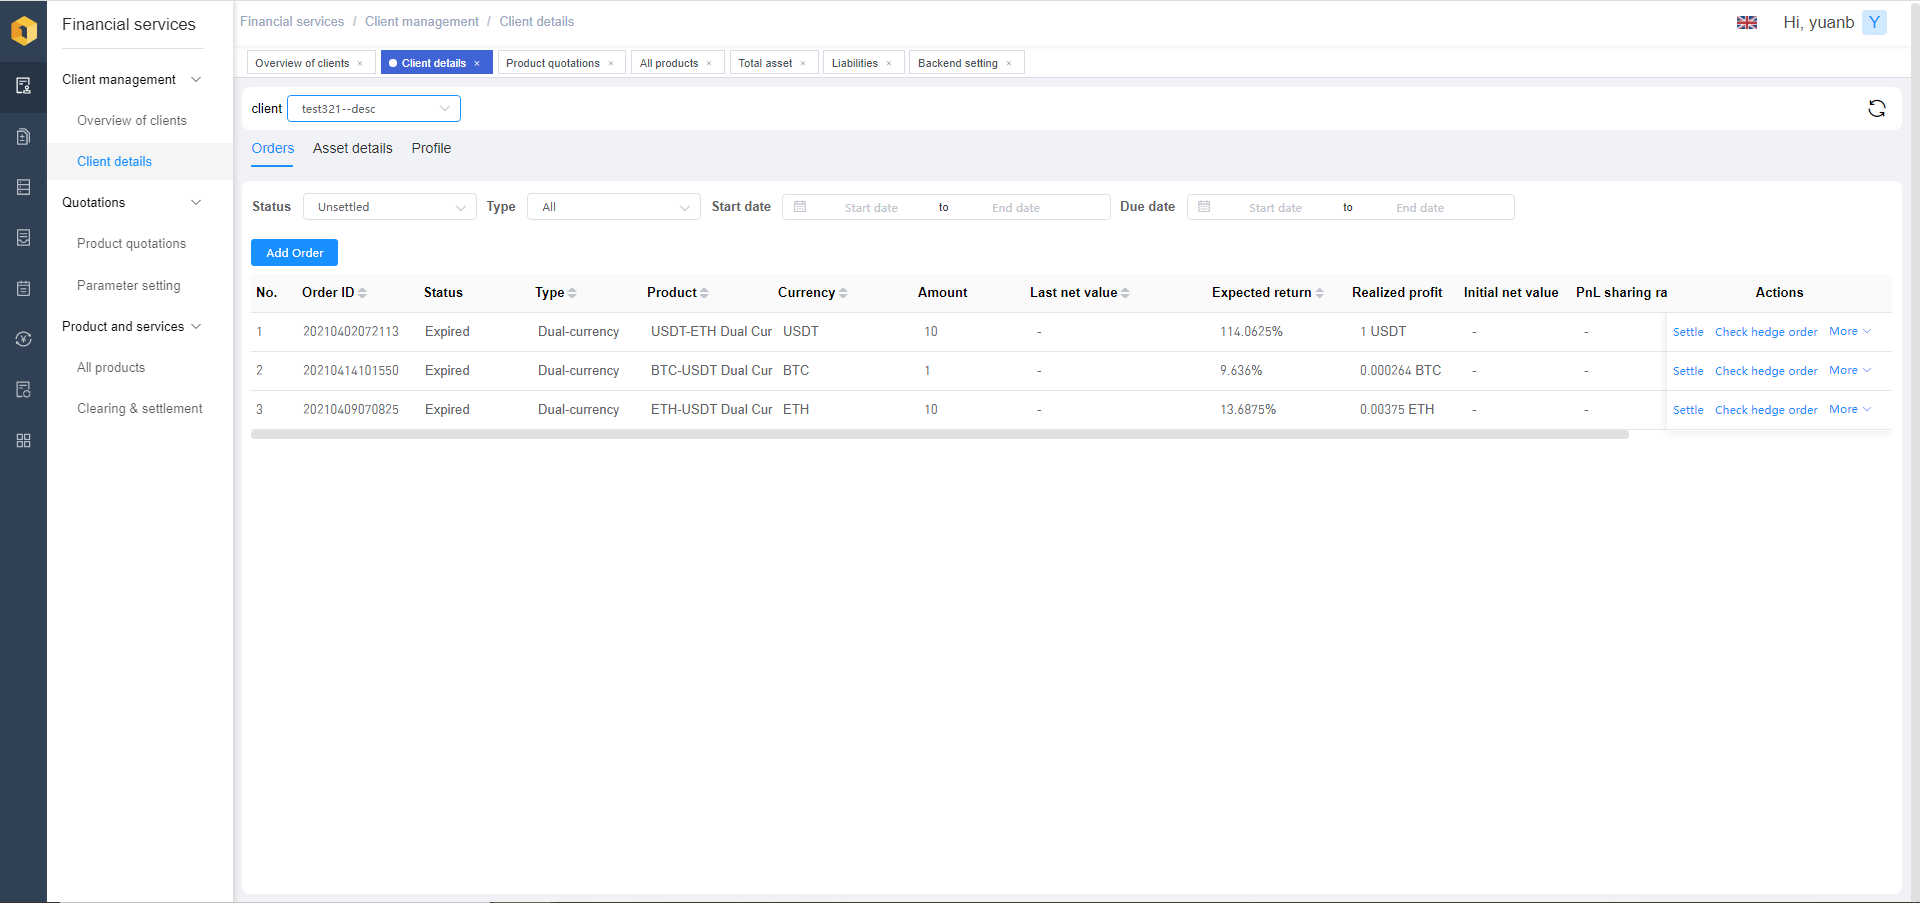Open the Start date calendar icon

click(x=800, y=207)
